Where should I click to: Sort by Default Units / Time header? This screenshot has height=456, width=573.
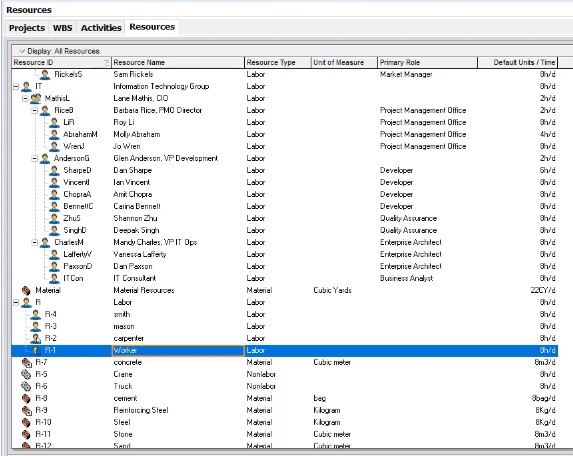point(517,62)
